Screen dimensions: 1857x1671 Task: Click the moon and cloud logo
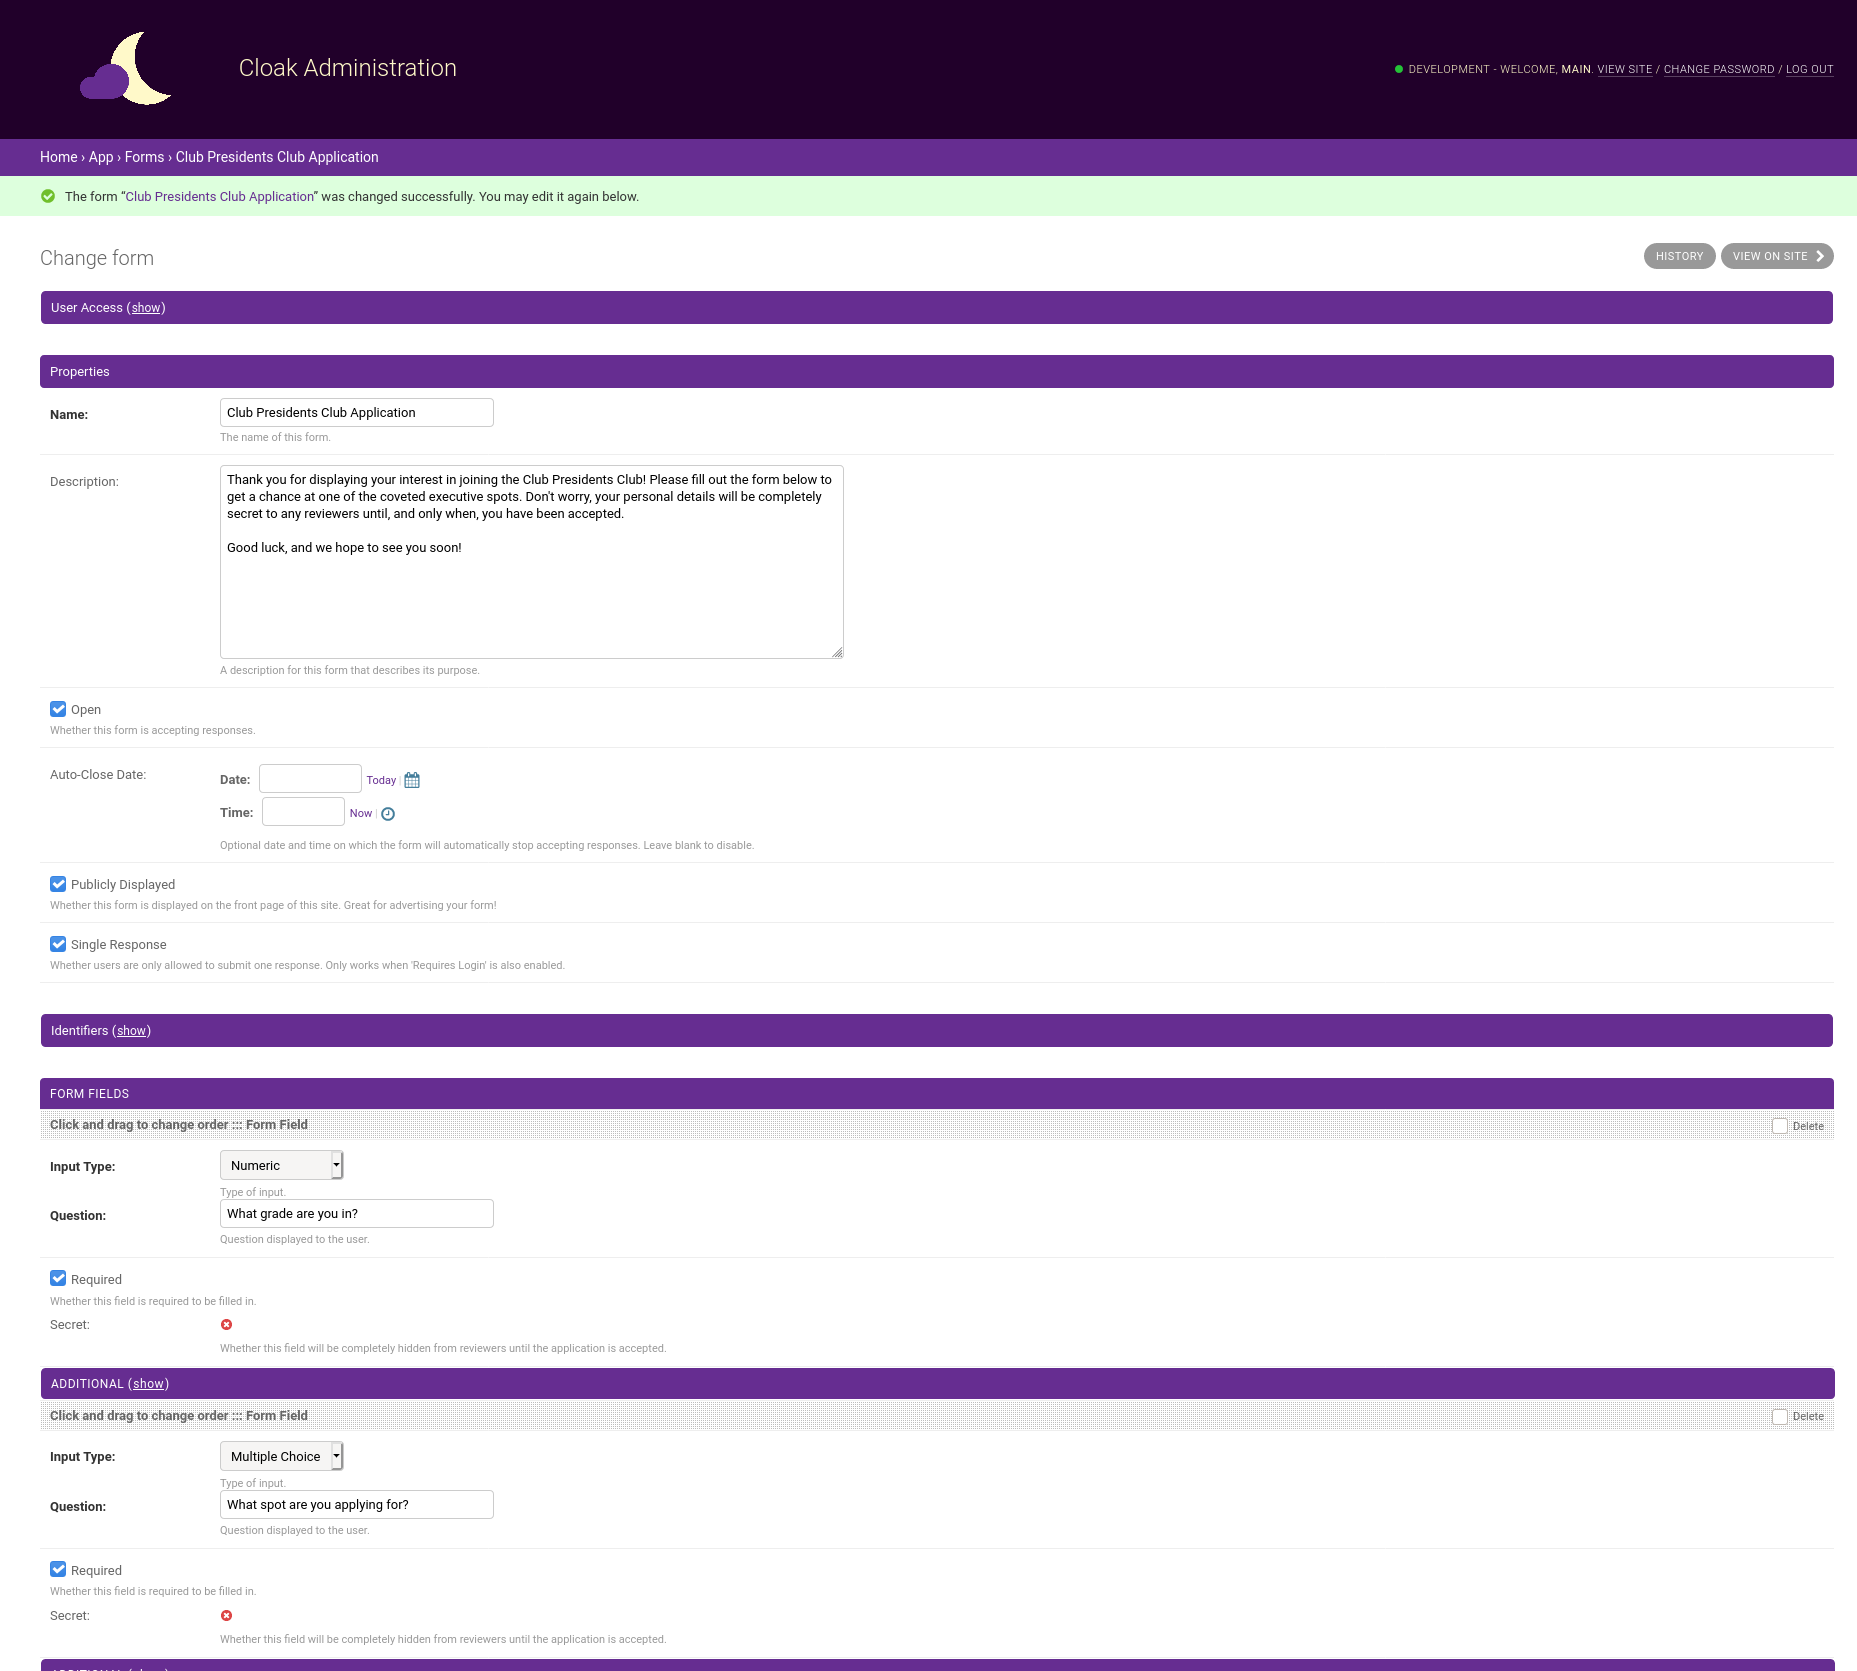(x=126, y=68)
